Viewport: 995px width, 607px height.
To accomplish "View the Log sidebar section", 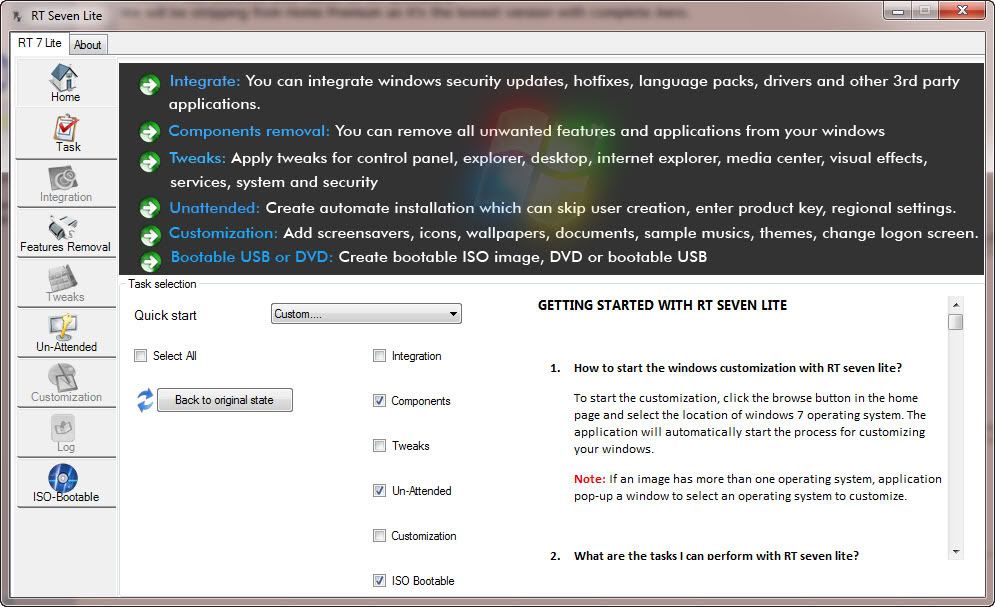I will click(66, 434).
